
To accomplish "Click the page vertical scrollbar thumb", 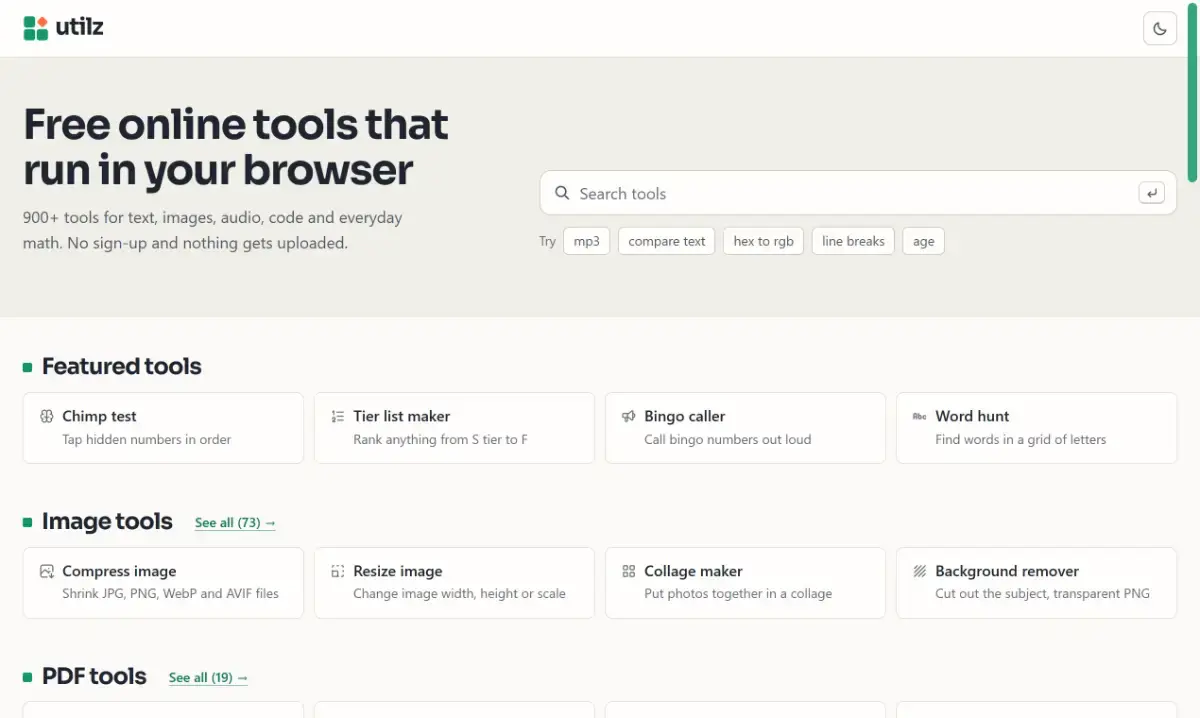I will coord(1192,92).
